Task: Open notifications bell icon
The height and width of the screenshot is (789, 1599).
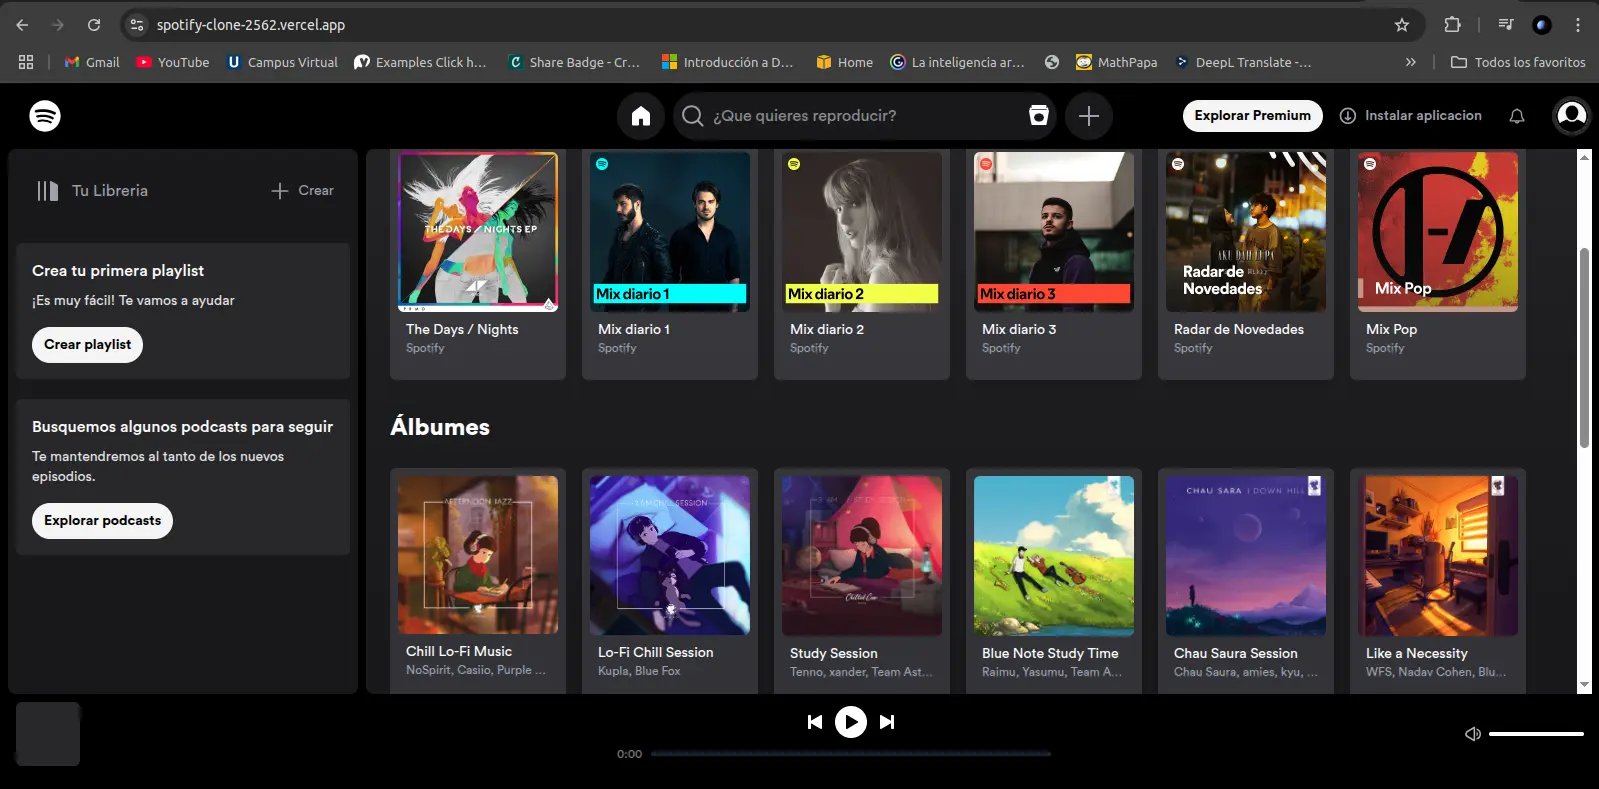Action: coord(1517,116)
